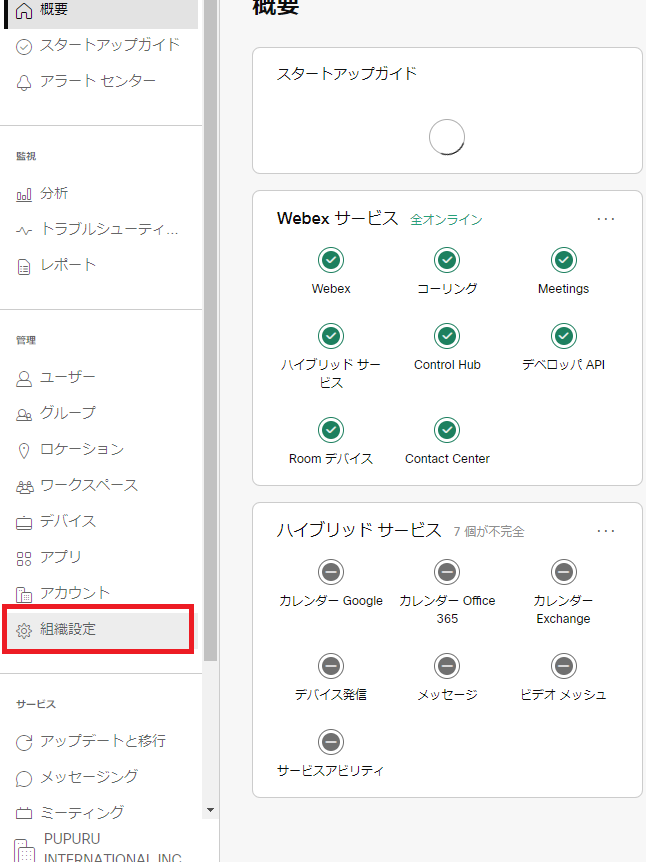Click the 全オンライン status link
Viewport: 672px width, 862px height.
coord(446,220)
